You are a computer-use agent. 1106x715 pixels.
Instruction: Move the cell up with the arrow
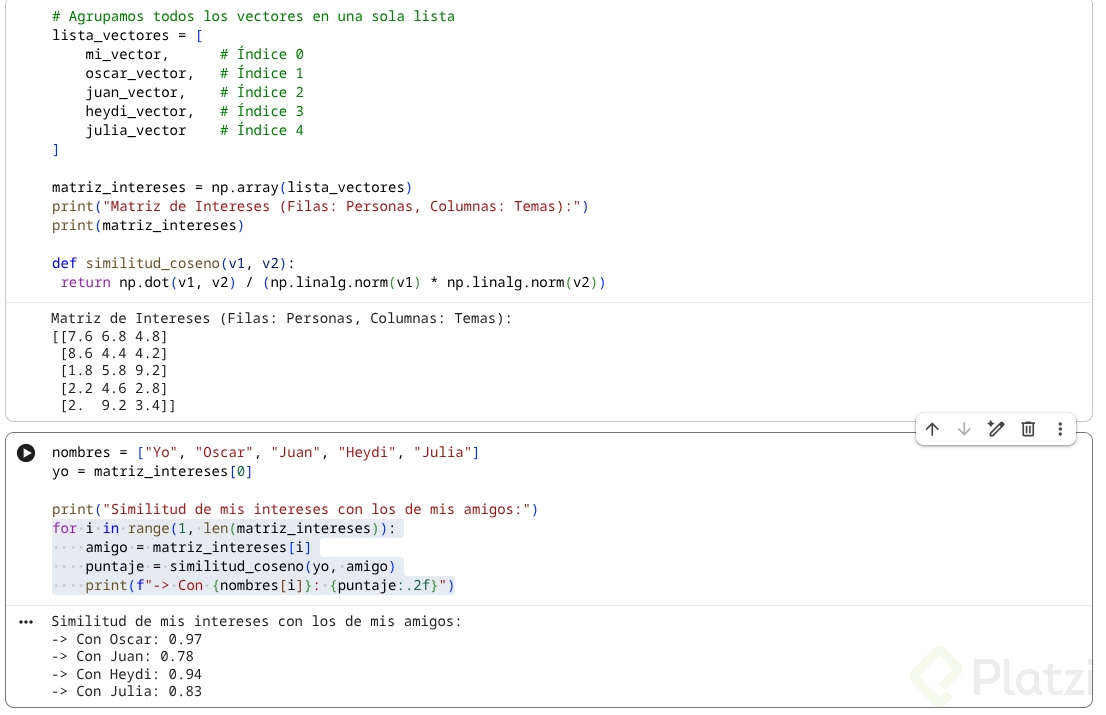tap(932, 429)
